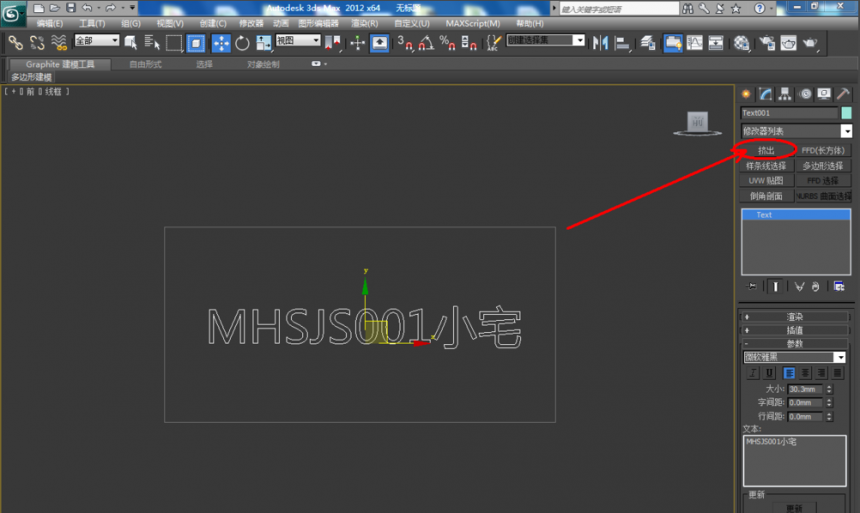Toggle the Angle Snap icon
Screen dimensions: 860x513
[x=426, y=43]
